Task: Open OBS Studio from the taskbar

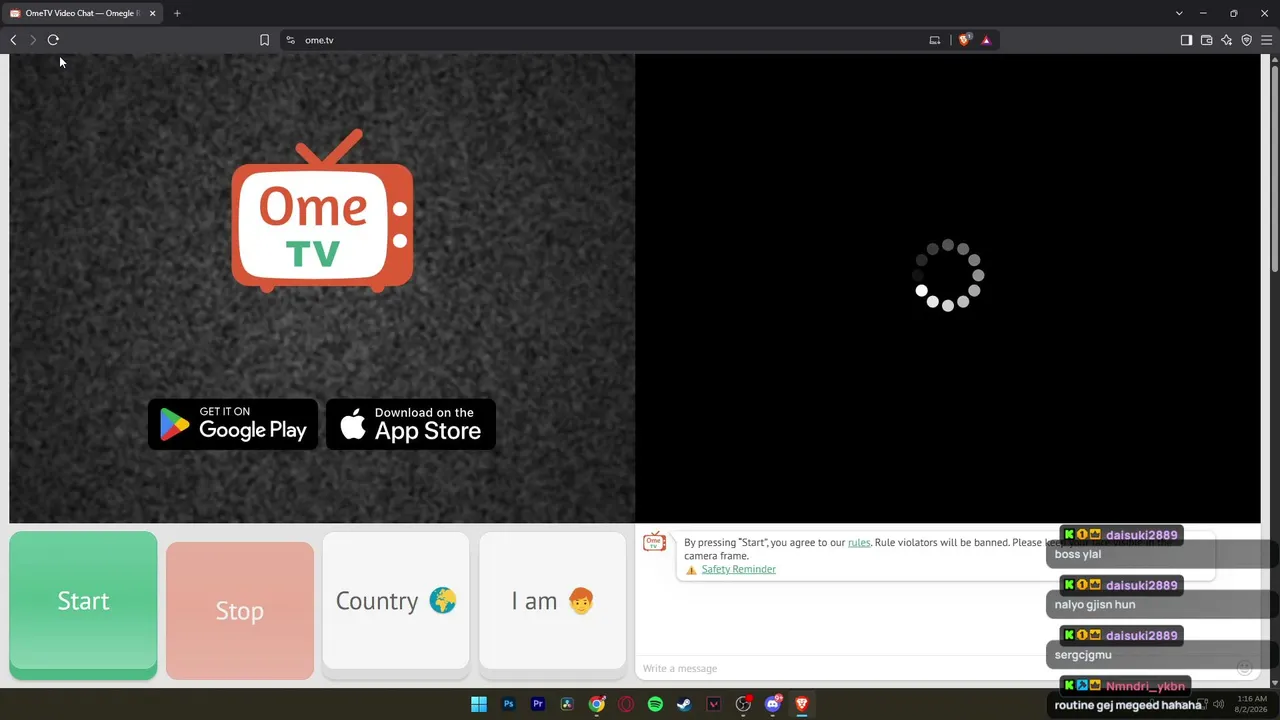Action: click(743, 704)
